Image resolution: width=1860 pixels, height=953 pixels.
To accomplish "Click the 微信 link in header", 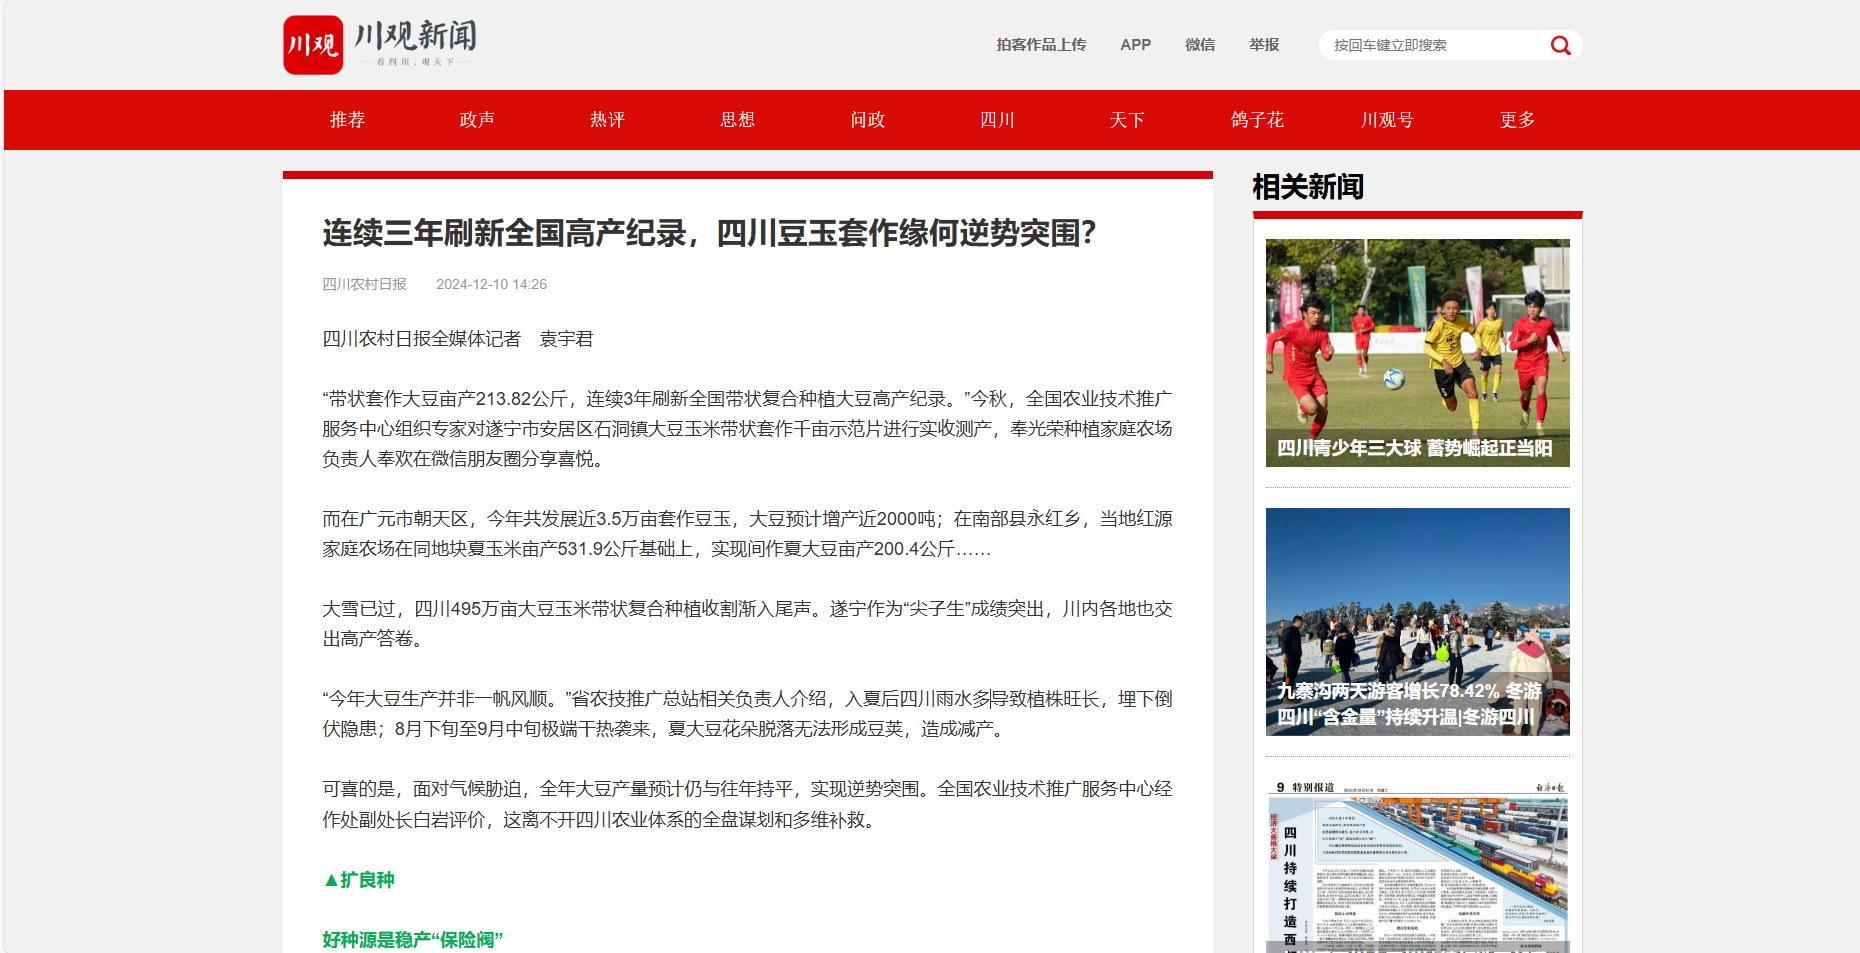I will (x=1199, y=45).
